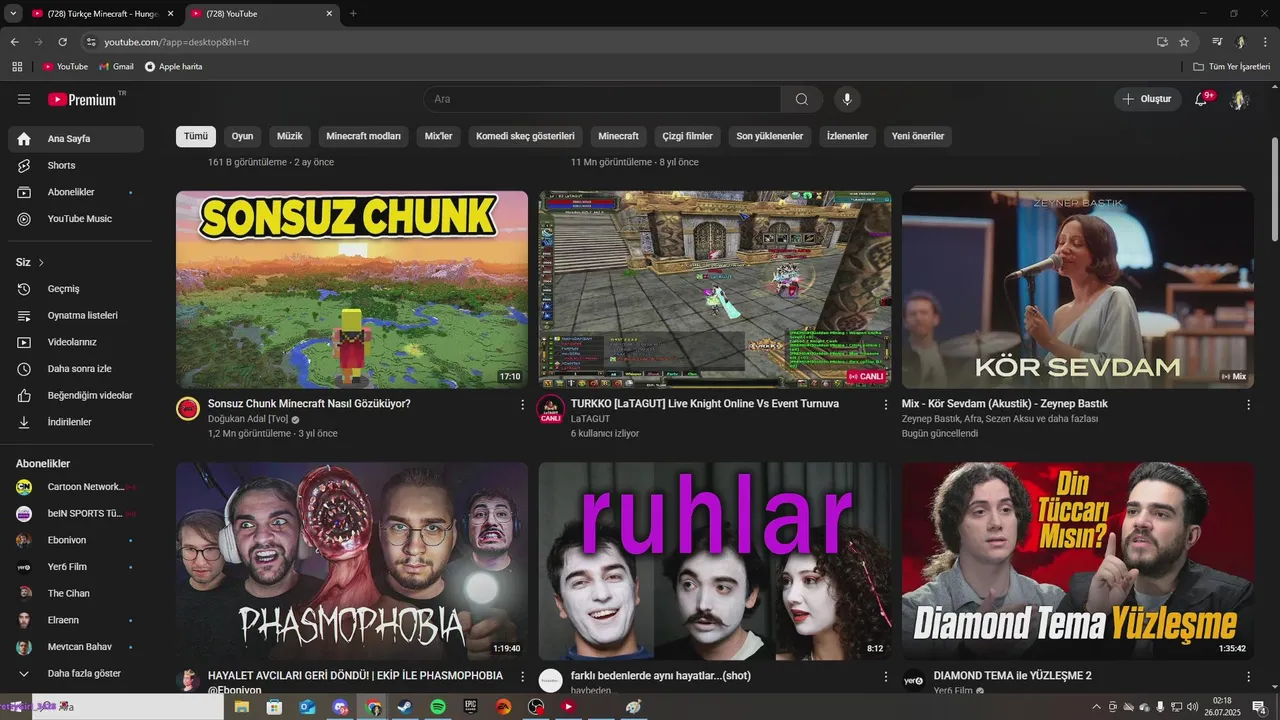The height and width of the screenshot is (720, 1280).
Task: Click LaTAGUT live channel avatar
Action: (x=551, y=408)
